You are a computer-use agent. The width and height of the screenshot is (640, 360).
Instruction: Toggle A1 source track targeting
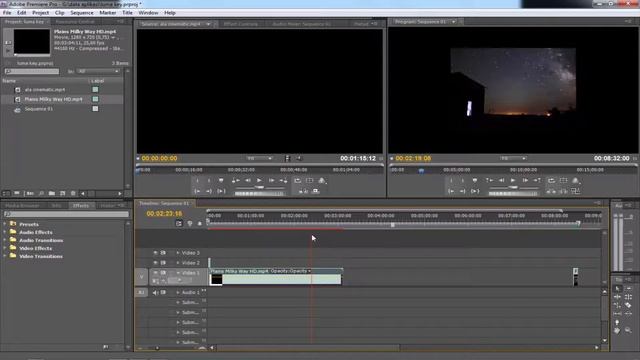pos(142,293)
